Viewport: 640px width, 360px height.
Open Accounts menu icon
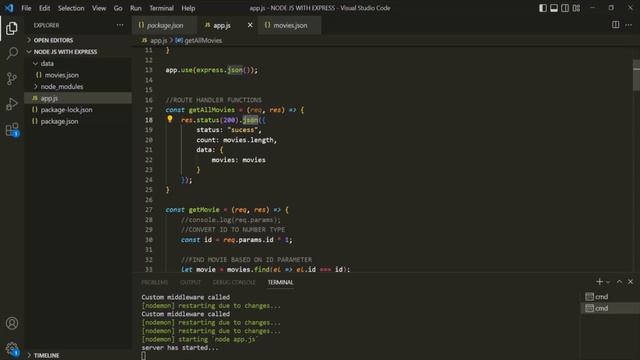(x=12, y=323)
